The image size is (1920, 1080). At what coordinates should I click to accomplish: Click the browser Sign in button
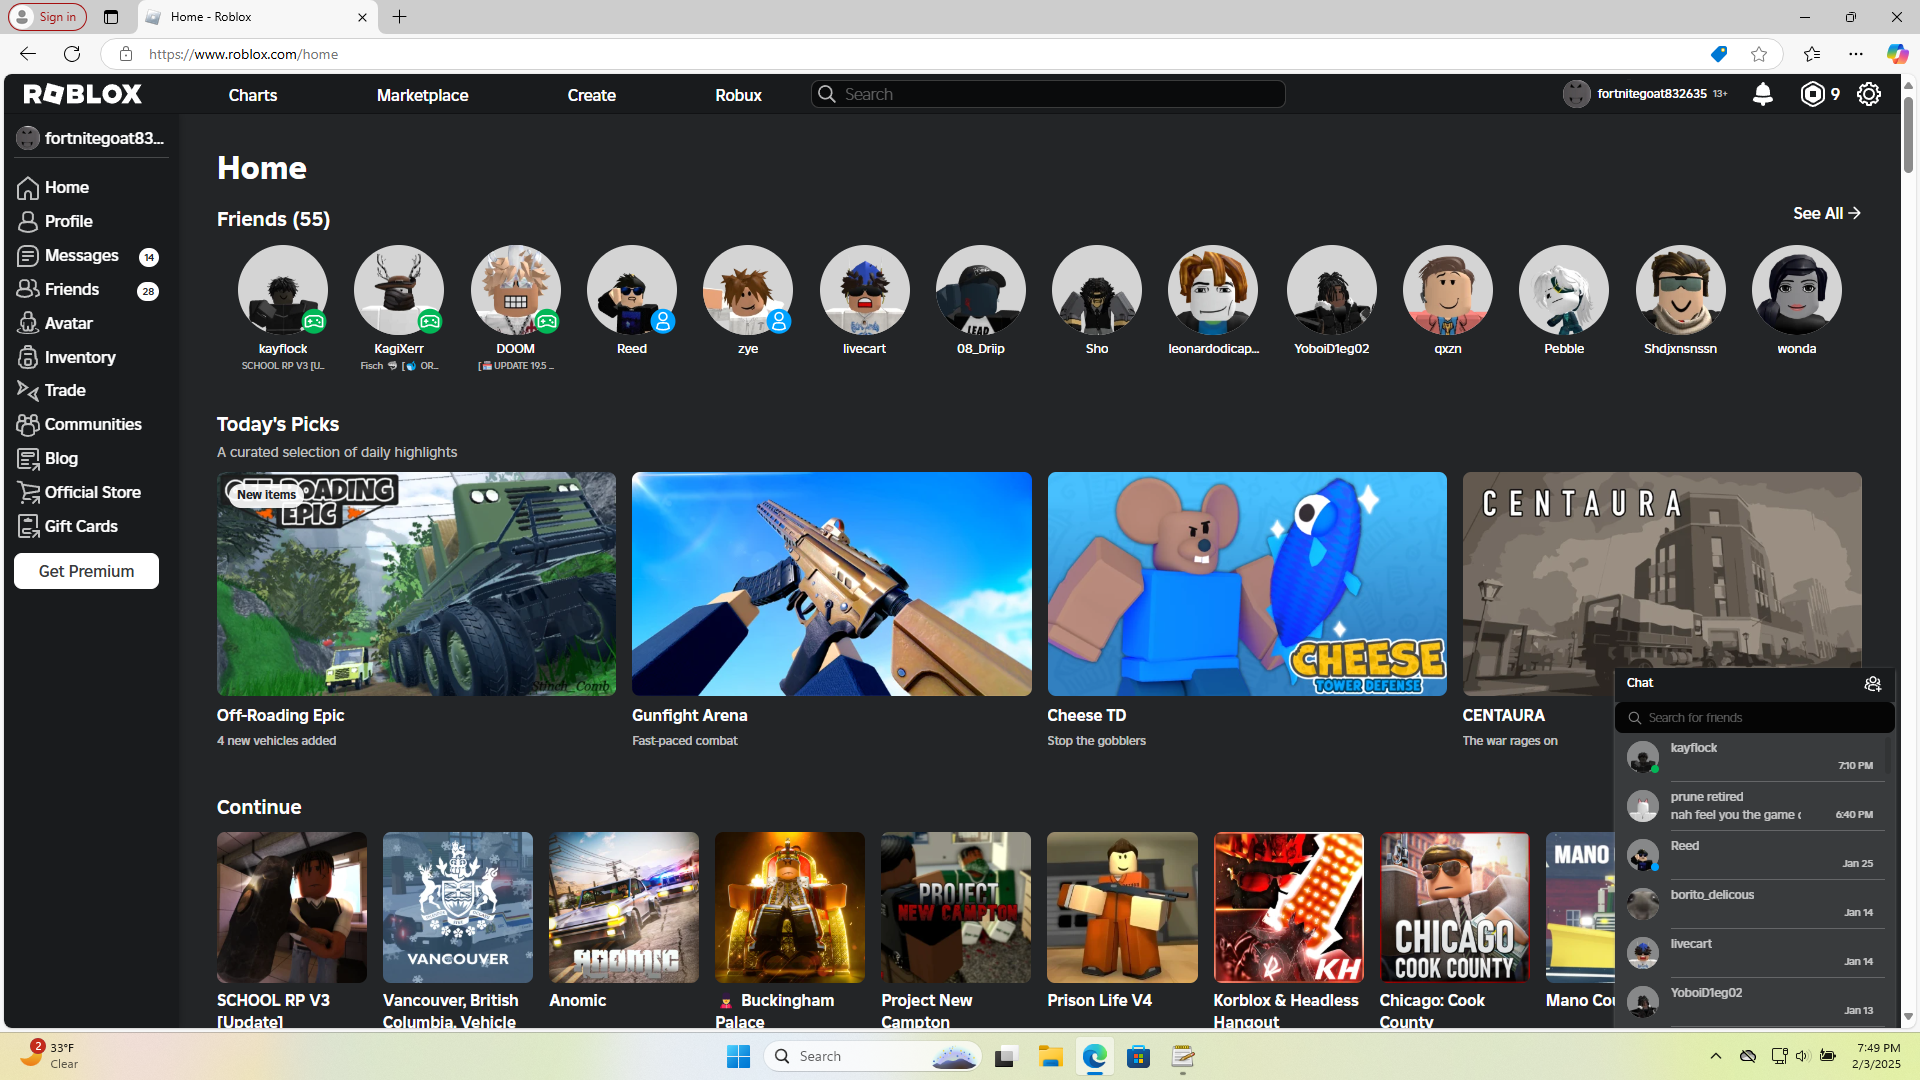click(47, 17)
